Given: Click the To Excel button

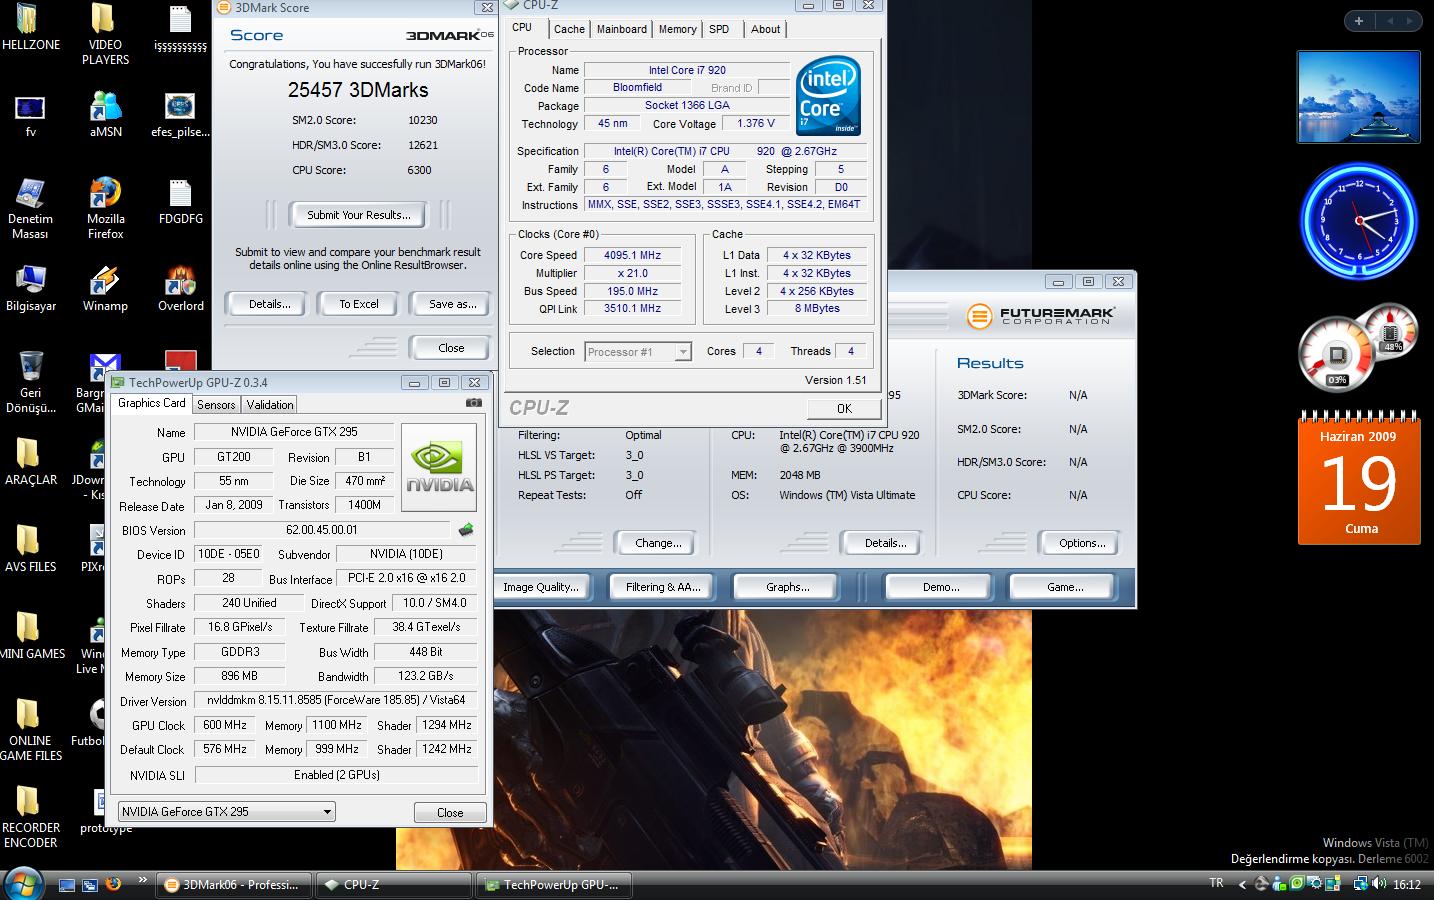Looking at the screenshot, I should coord(358,304).
